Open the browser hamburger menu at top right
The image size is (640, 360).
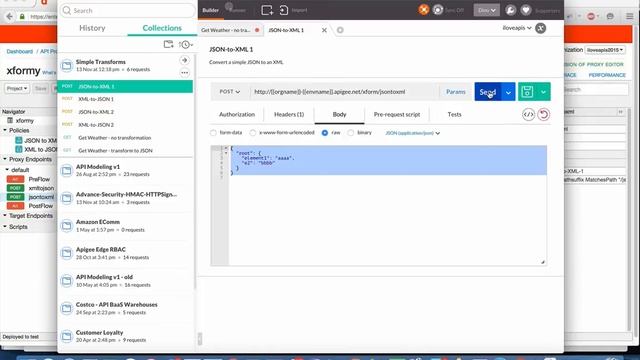point(630,17)
